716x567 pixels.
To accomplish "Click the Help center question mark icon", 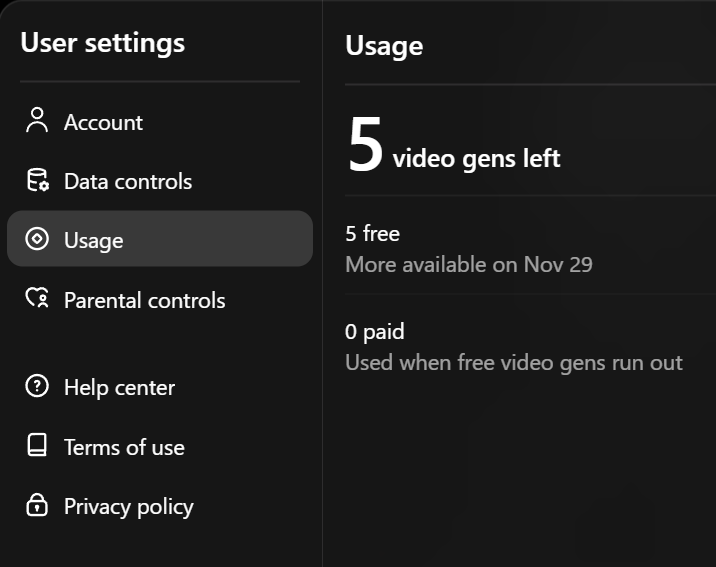I will tap(37, 387).
